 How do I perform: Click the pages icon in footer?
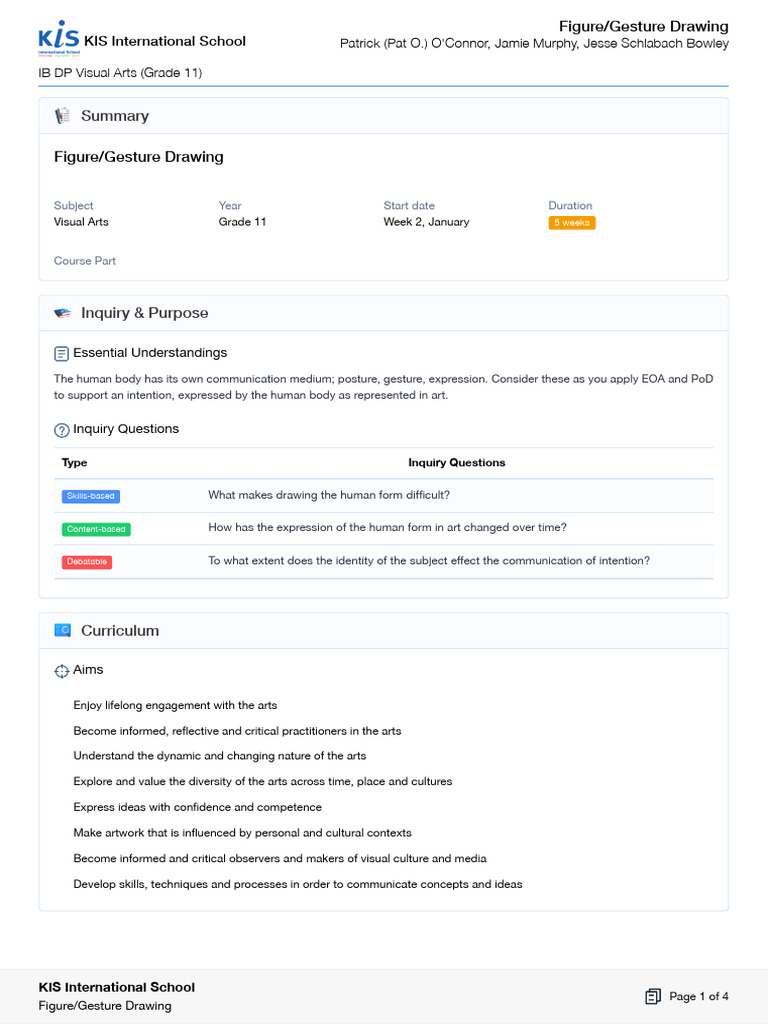(x=653, y=996)
